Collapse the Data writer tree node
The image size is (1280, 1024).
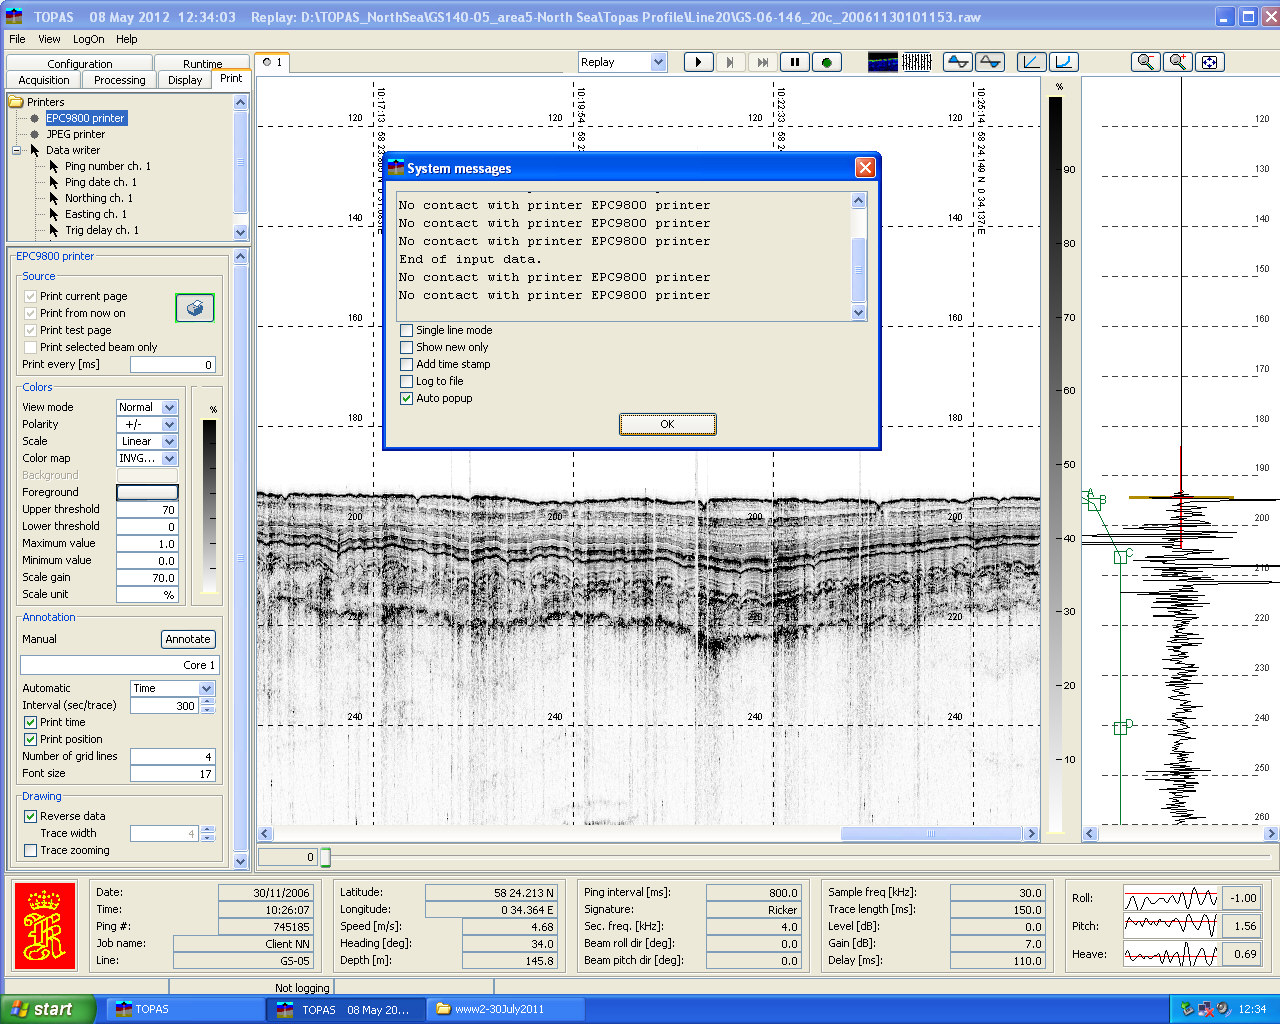click(x=17, y=150)
